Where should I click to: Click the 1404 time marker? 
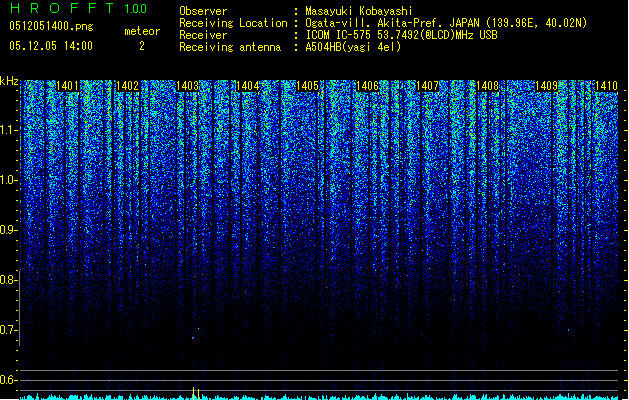(247, 86)
